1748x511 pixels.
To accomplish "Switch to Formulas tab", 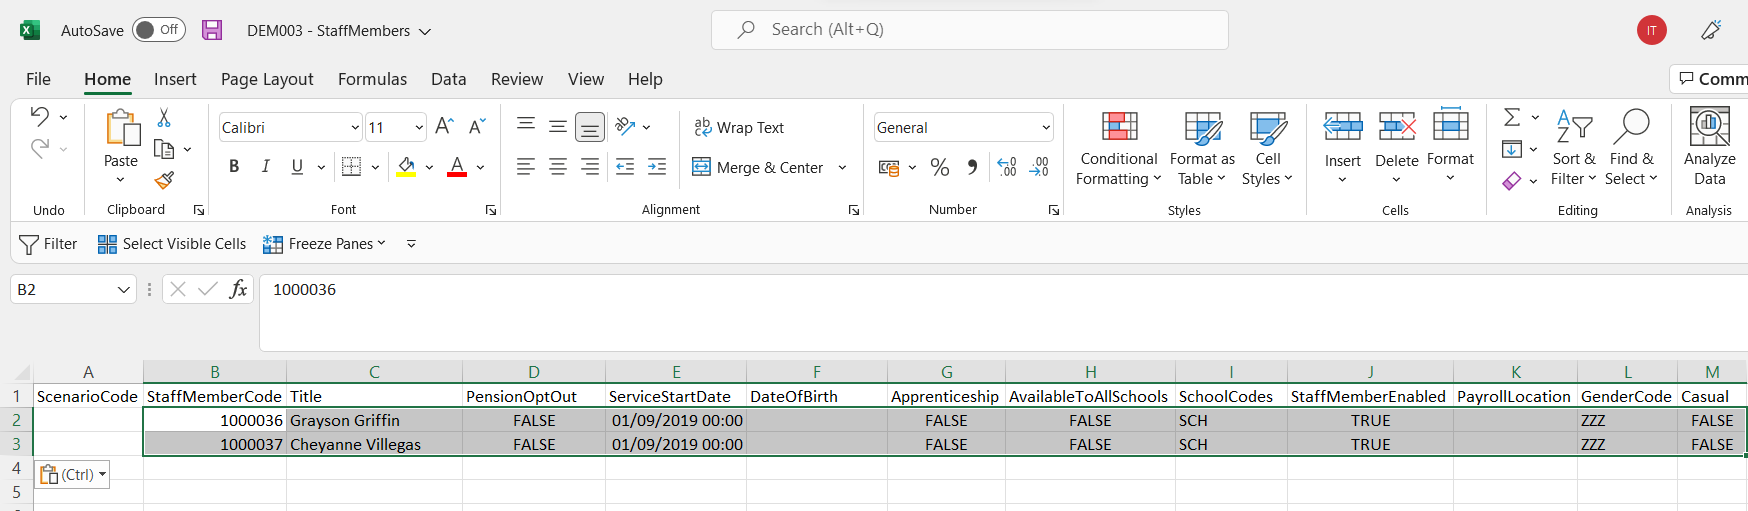I will coord(372,79).
